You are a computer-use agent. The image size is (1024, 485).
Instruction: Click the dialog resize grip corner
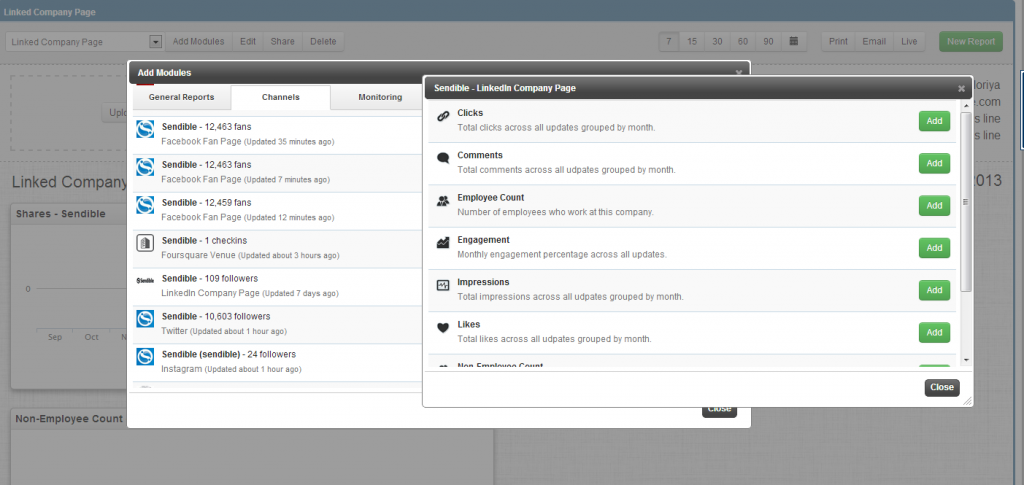point(967,402)
